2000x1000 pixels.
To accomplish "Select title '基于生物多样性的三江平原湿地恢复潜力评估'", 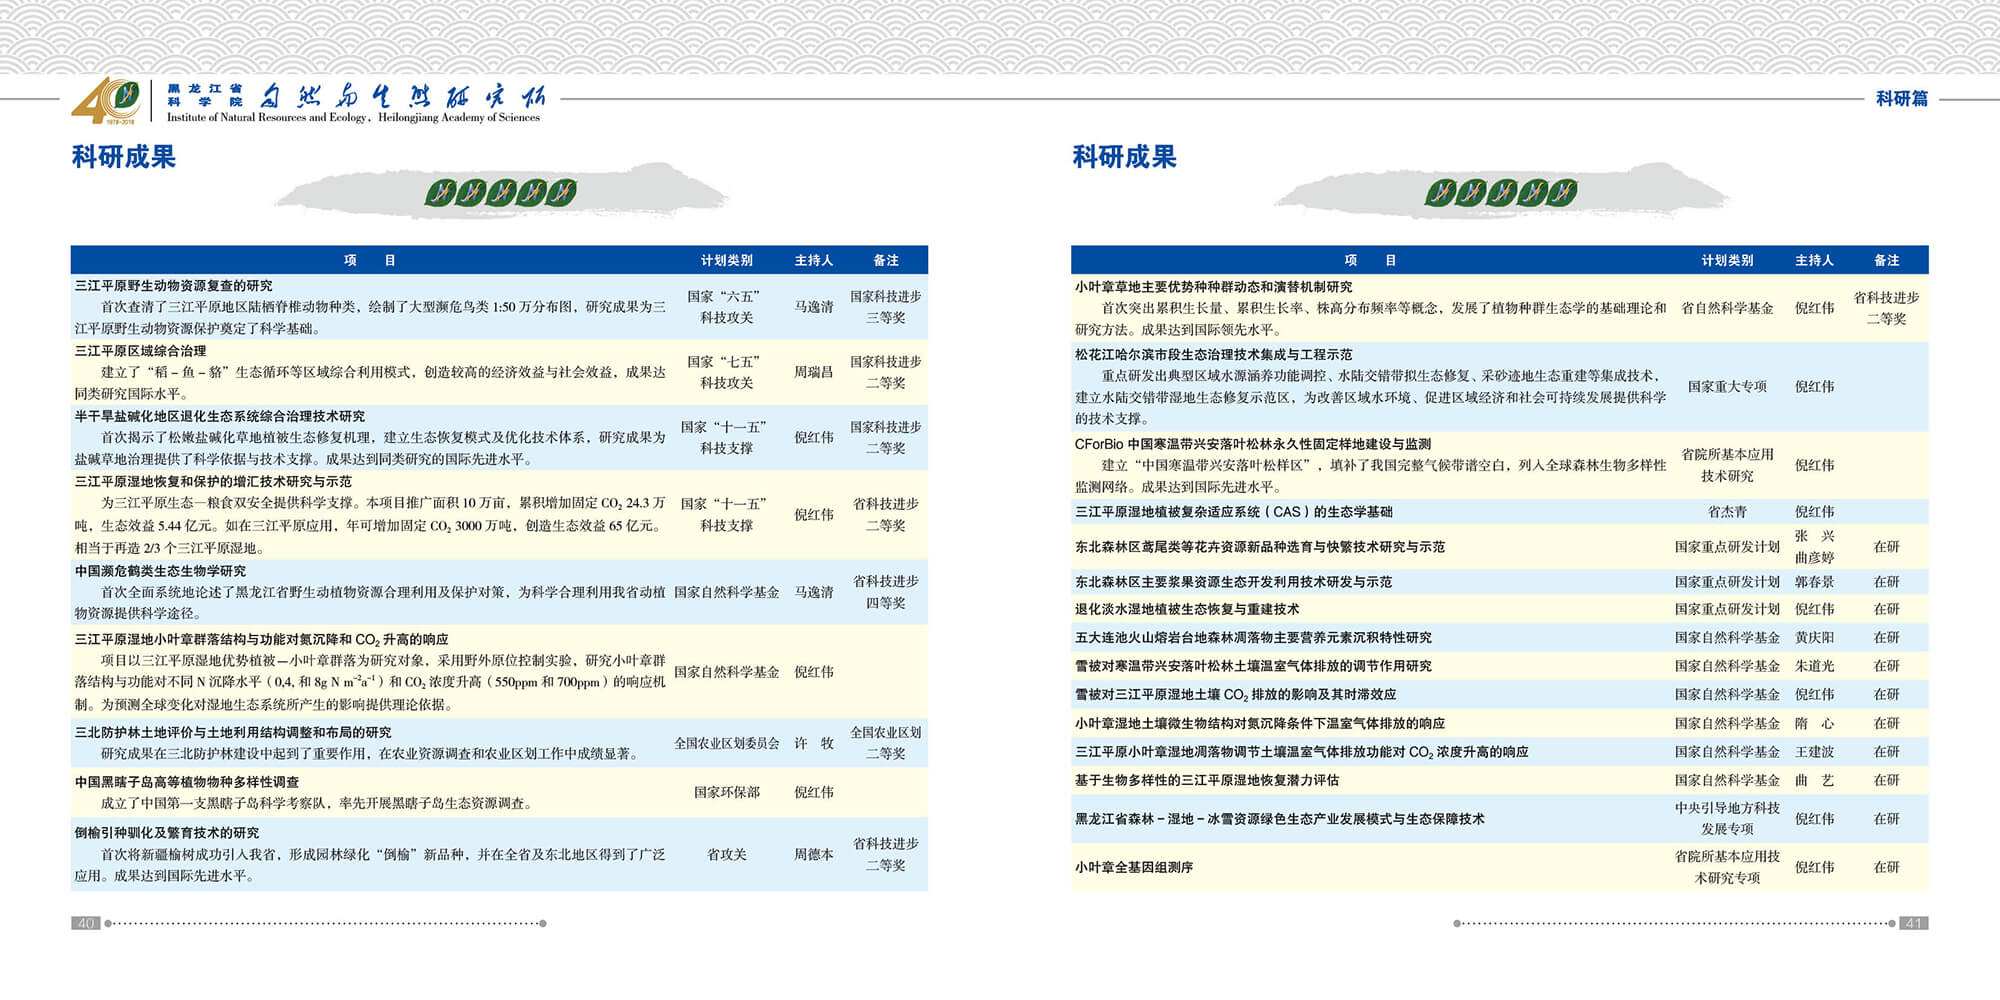I will coord(1207,780).
